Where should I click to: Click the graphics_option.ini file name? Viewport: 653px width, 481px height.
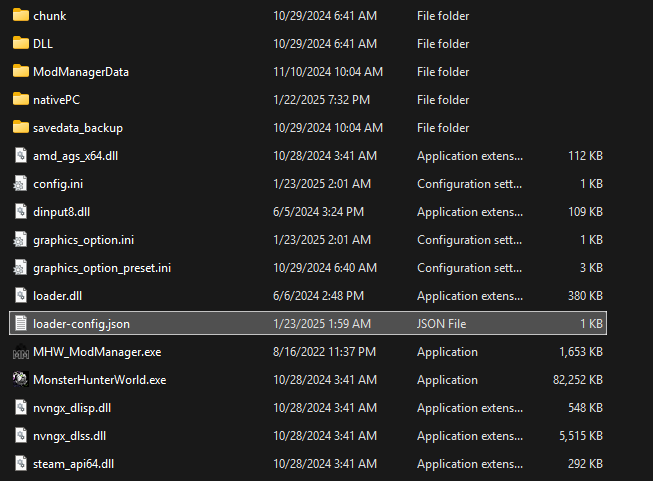click(83, 240)
